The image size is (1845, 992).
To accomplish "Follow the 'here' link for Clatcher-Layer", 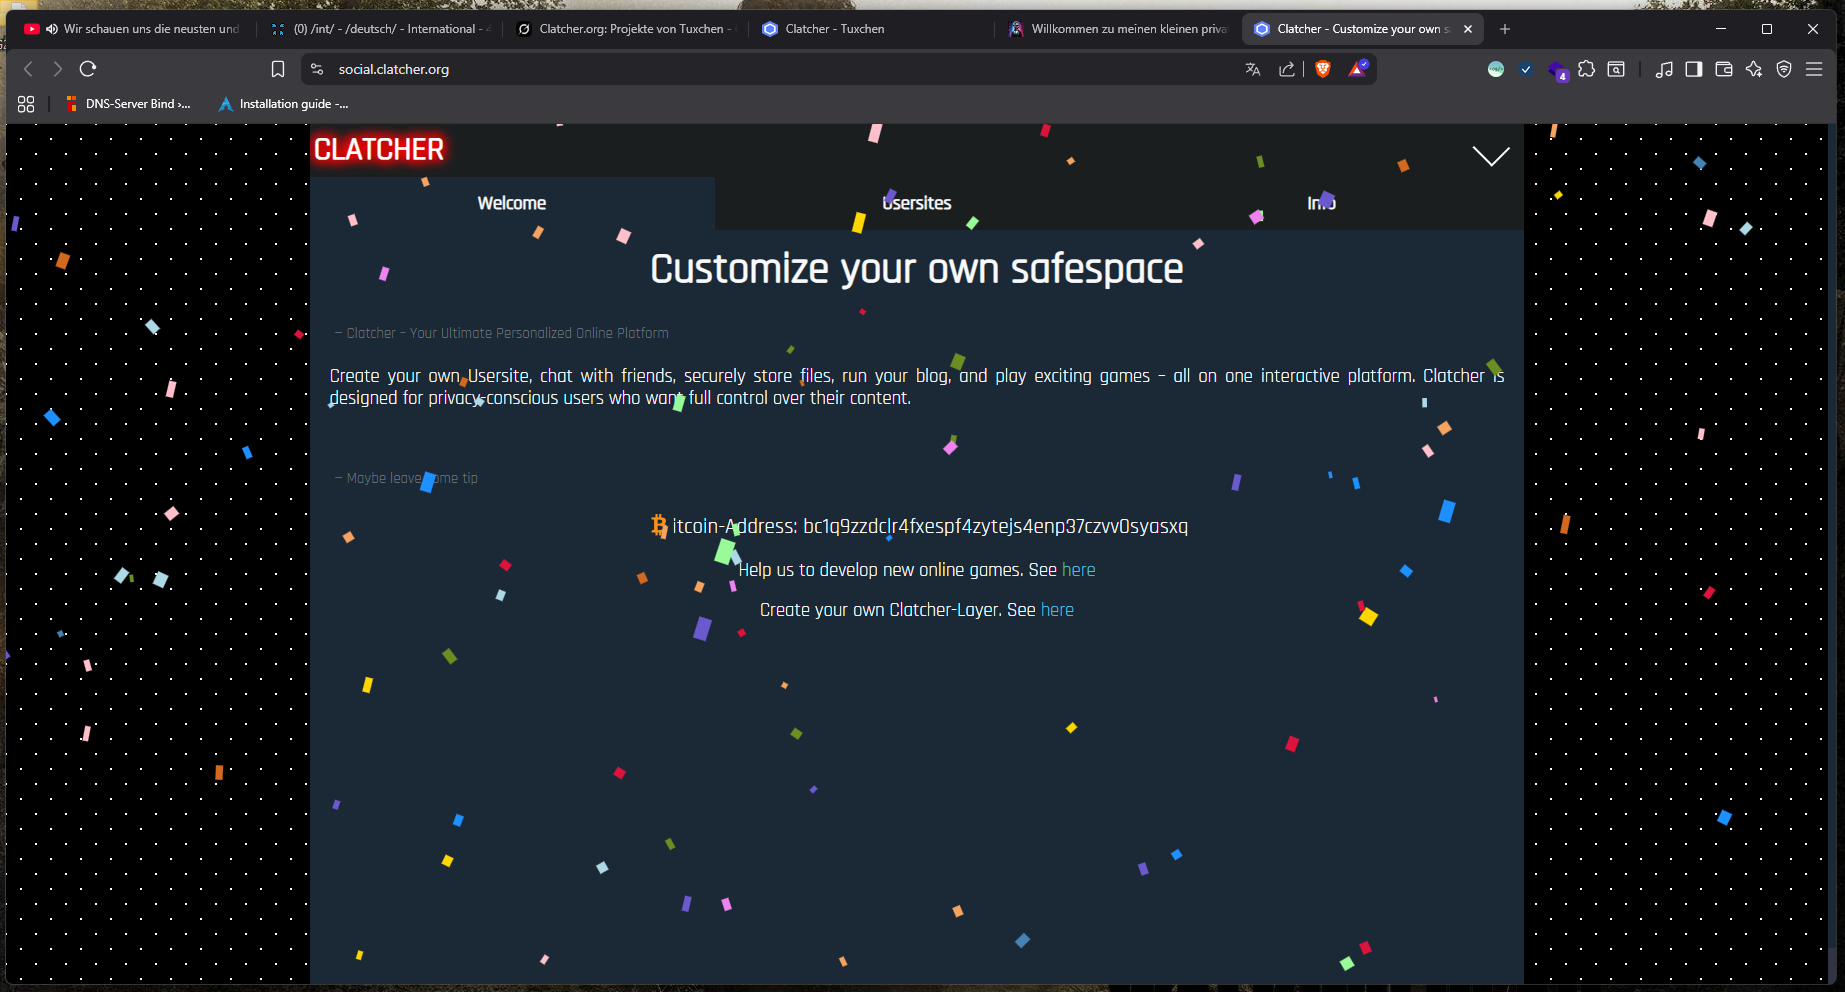I will (1057, 610).
